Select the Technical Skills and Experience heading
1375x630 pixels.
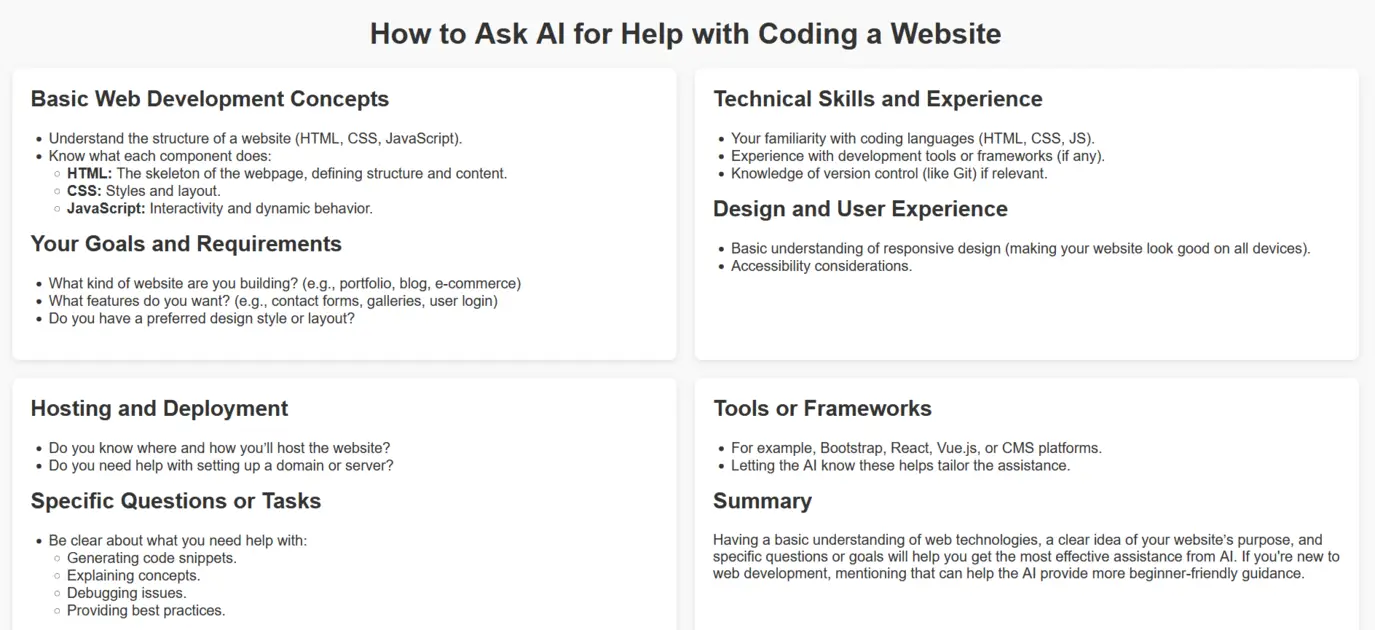(878, 99)
